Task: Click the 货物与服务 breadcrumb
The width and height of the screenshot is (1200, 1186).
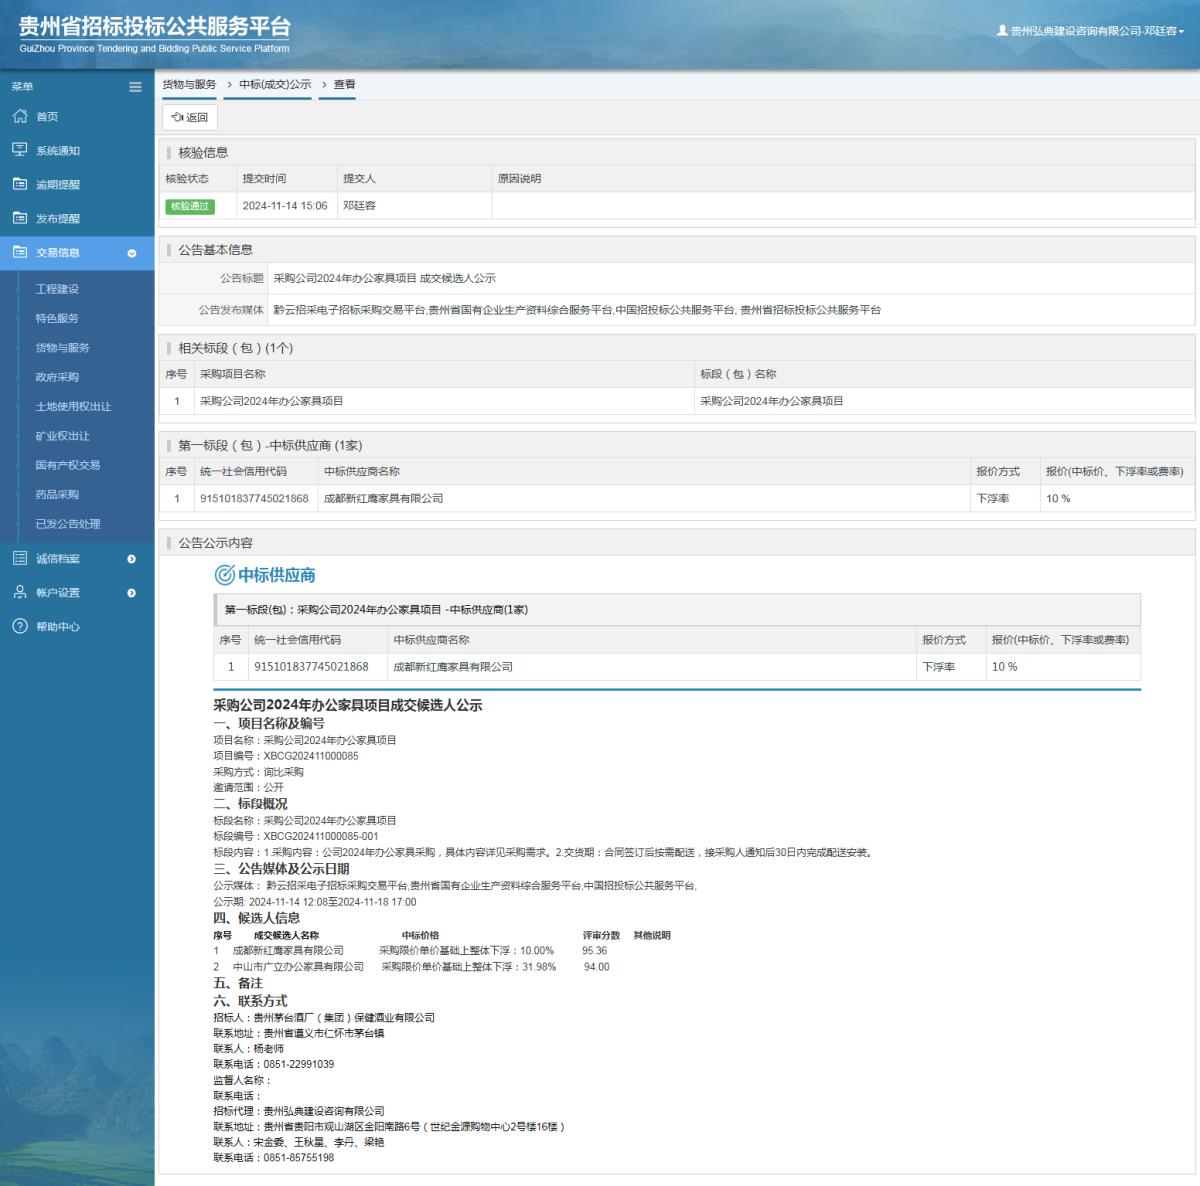Action: (189, 85)
